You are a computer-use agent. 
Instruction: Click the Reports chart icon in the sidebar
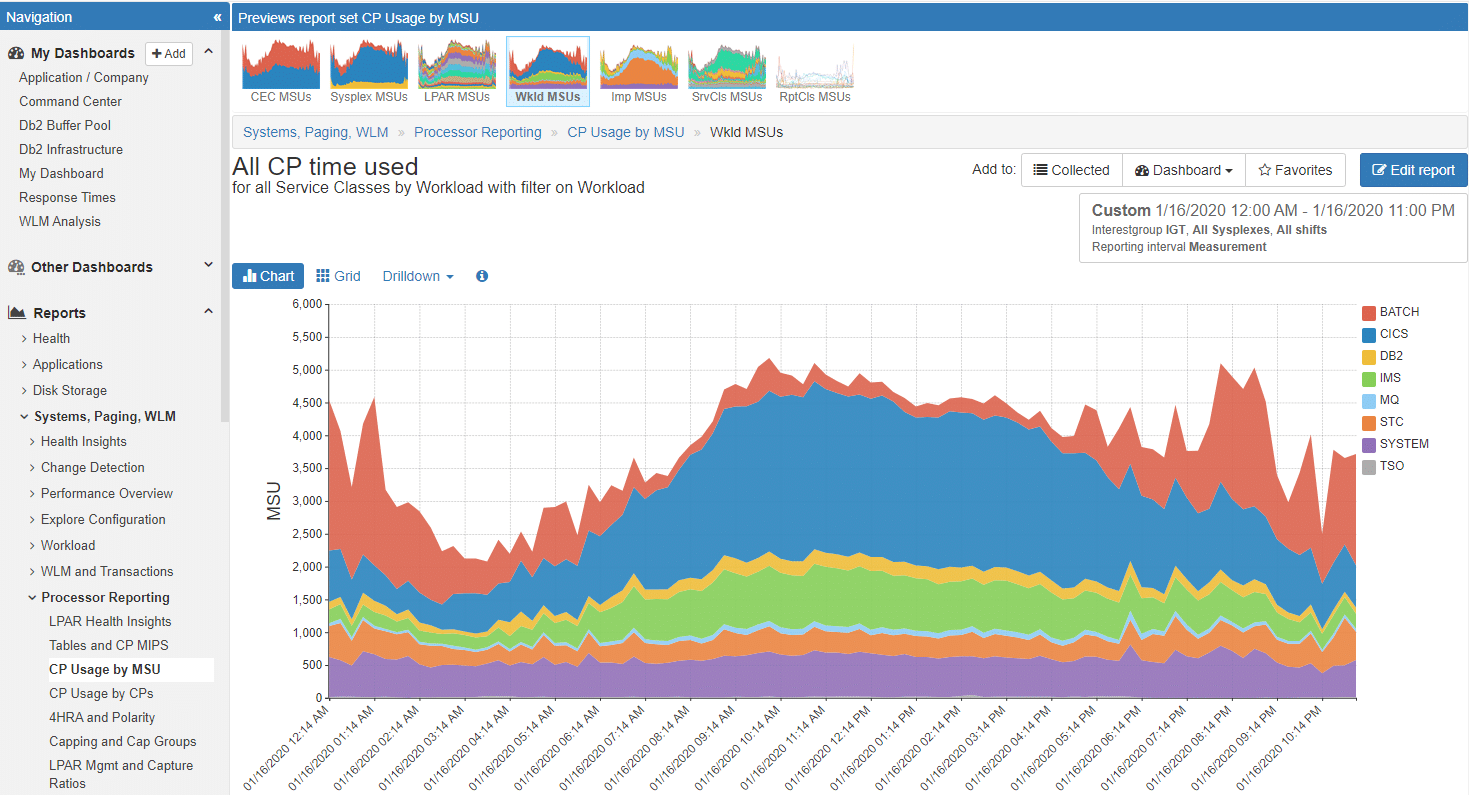click(16, 313)
